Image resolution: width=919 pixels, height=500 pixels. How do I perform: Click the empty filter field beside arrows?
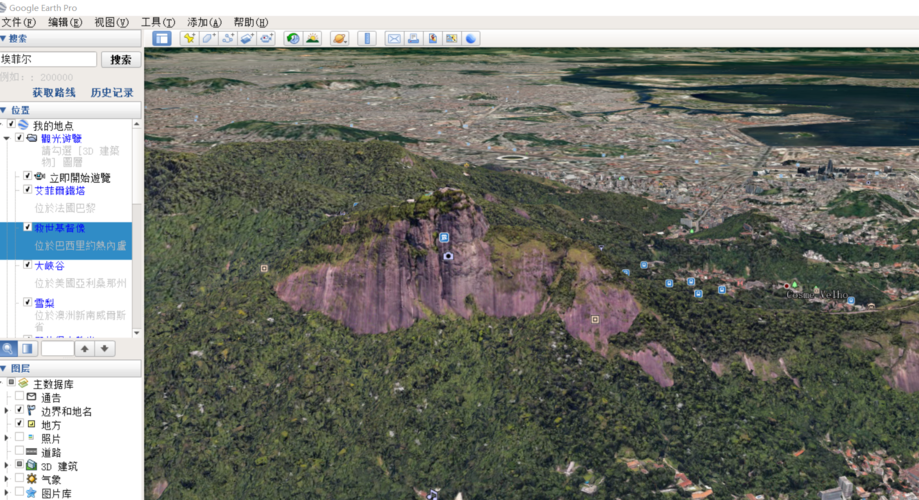click(57, 349)
